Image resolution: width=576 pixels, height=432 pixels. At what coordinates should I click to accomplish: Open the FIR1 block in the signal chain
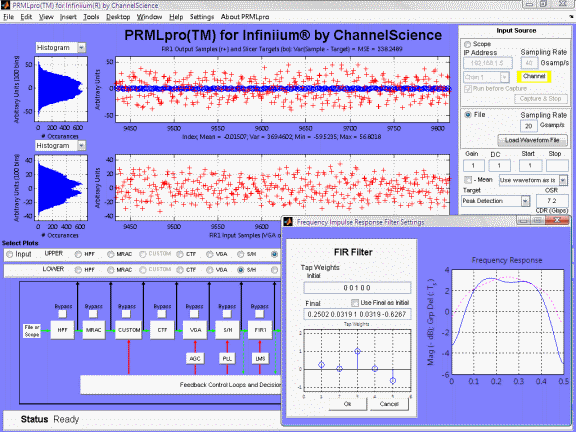coord(260,330)
